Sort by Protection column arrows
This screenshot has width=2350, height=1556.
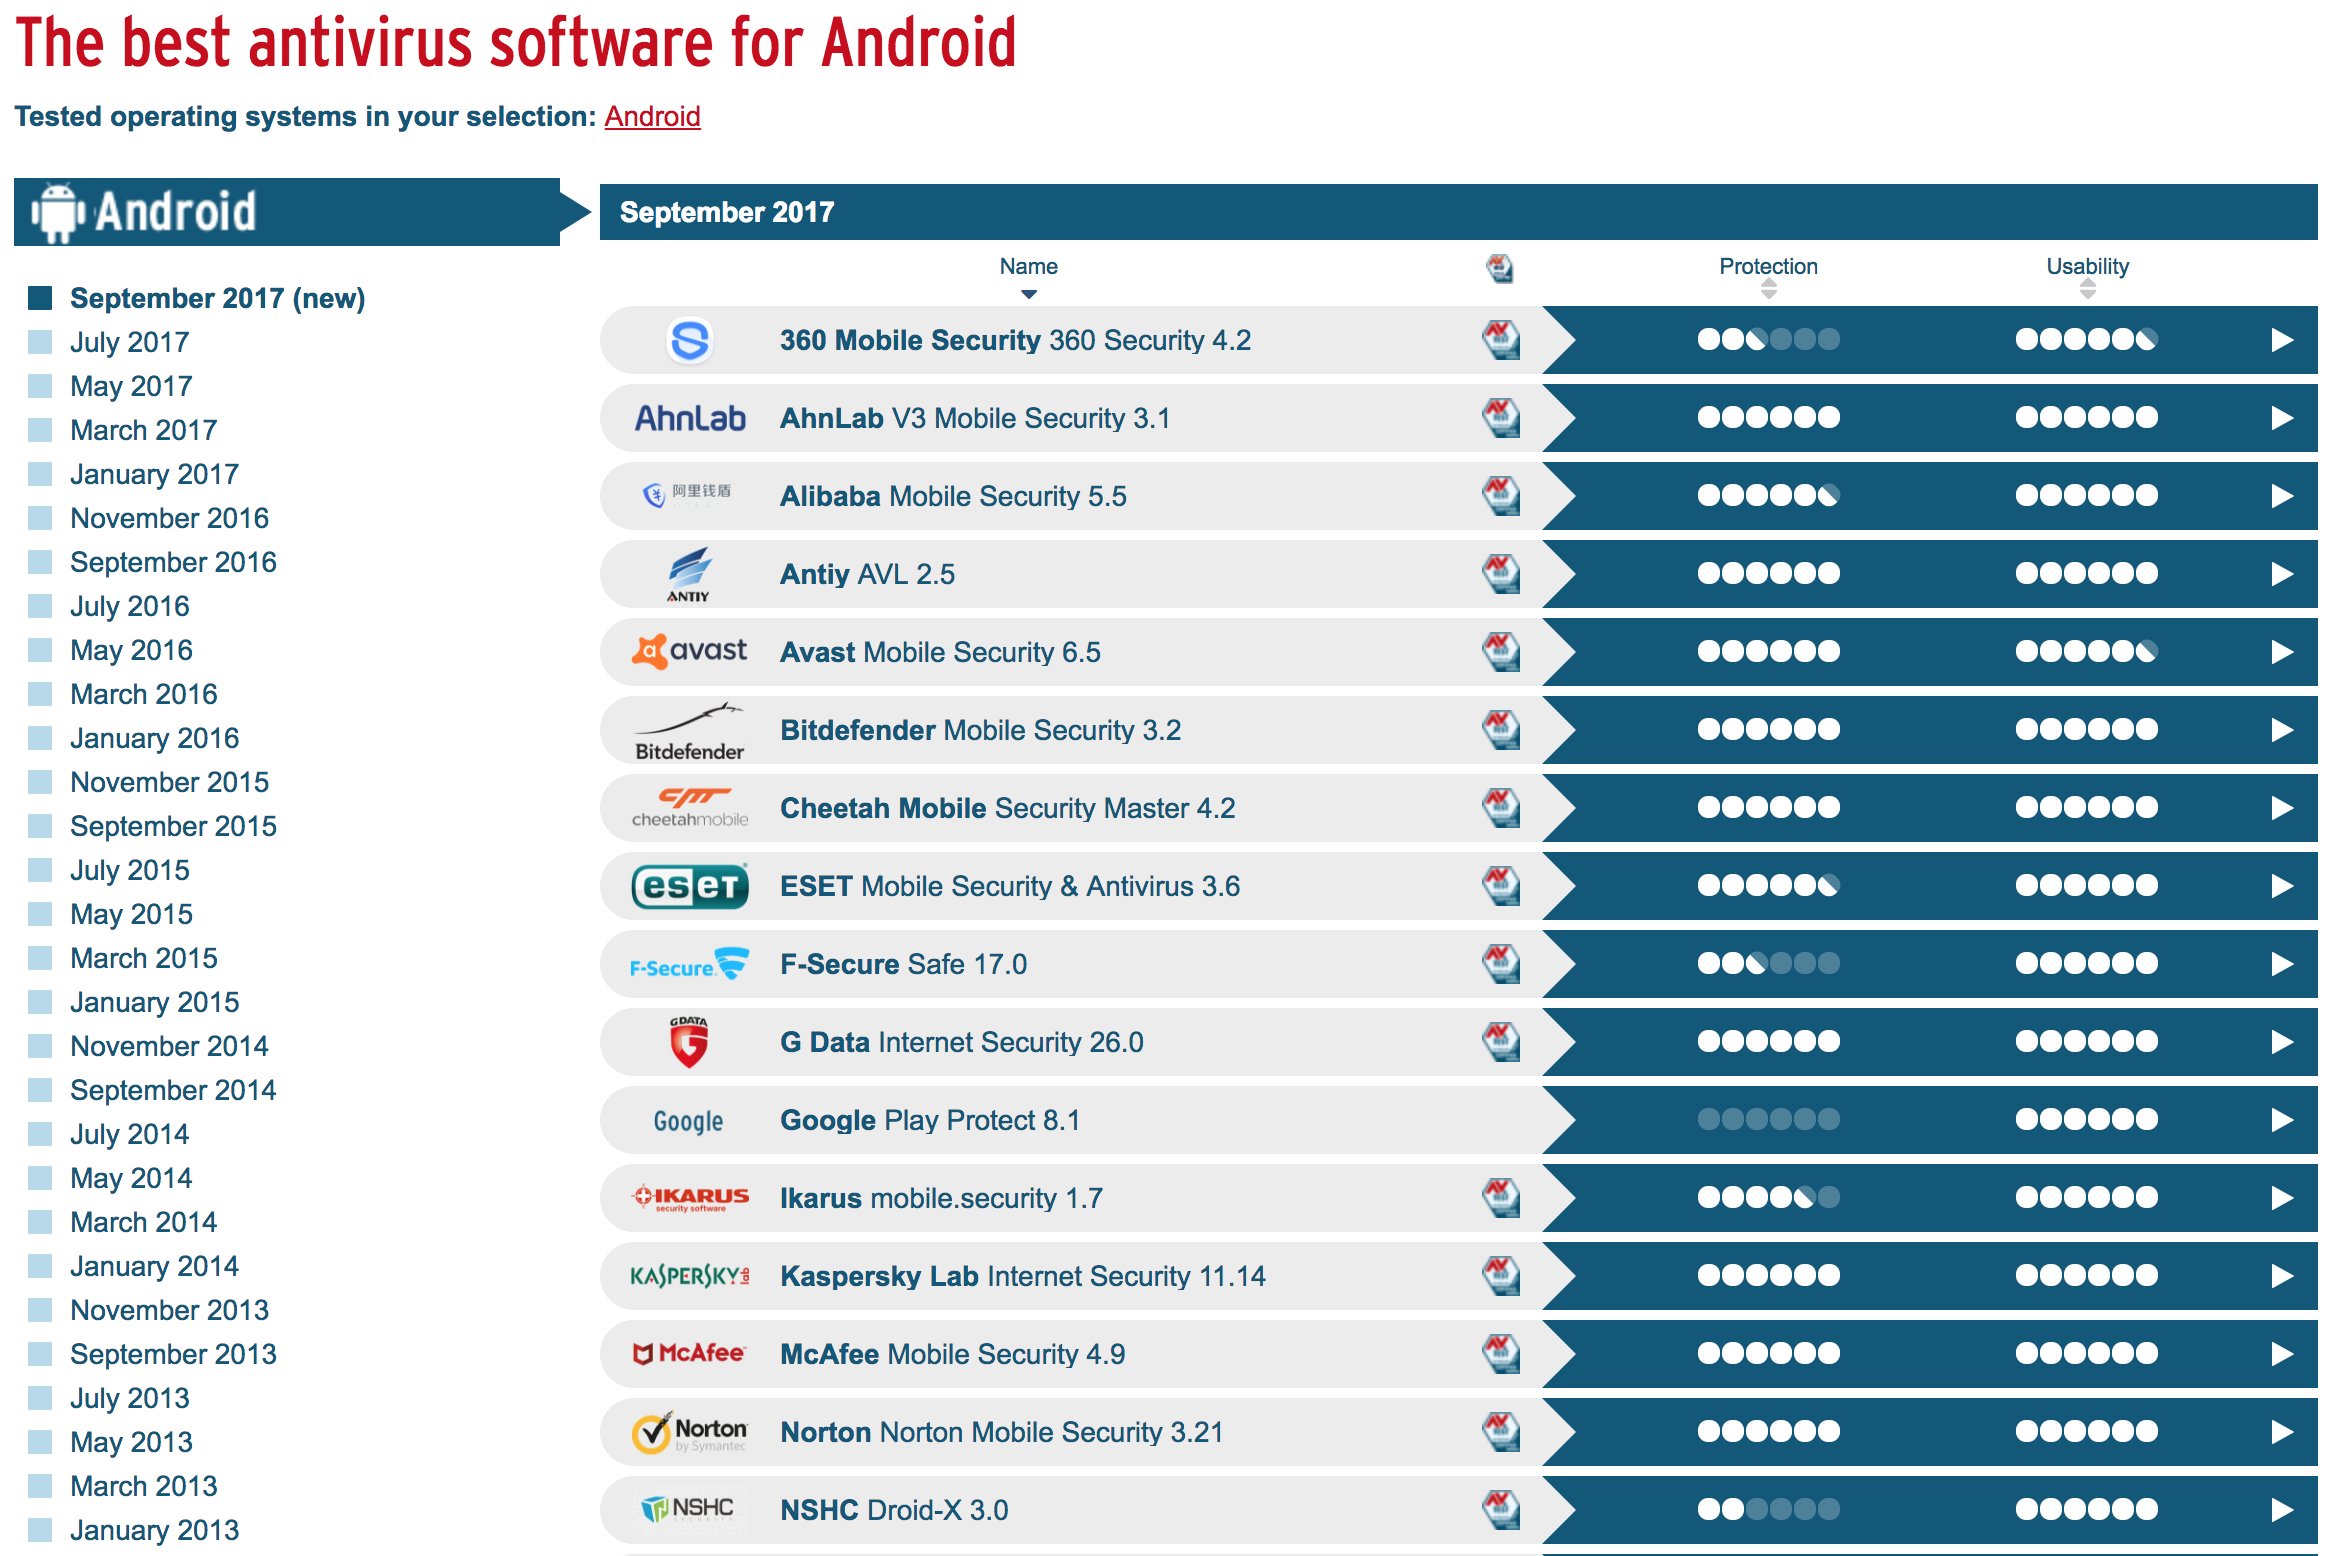pyautogui.click(x=1768, y=289)
